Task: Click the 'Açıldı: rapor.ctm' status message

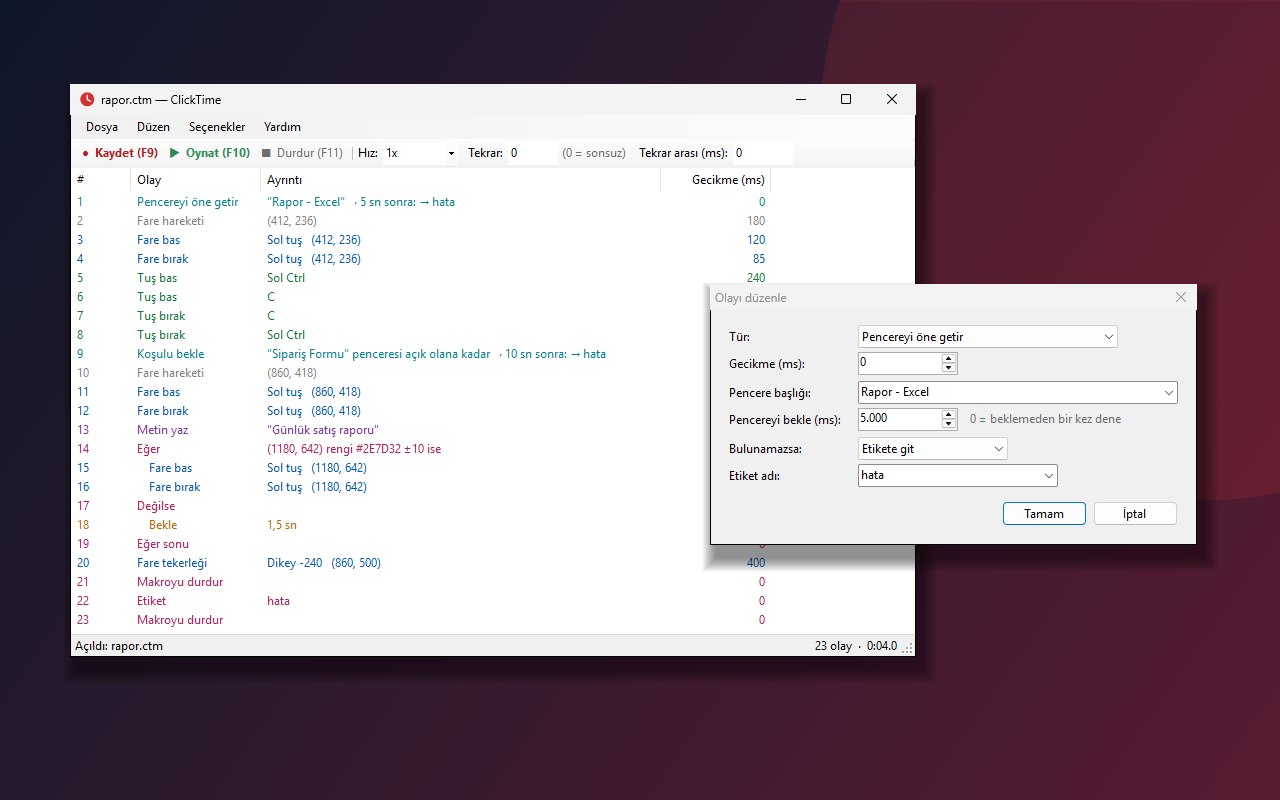Action: click(x=119, y=646)
